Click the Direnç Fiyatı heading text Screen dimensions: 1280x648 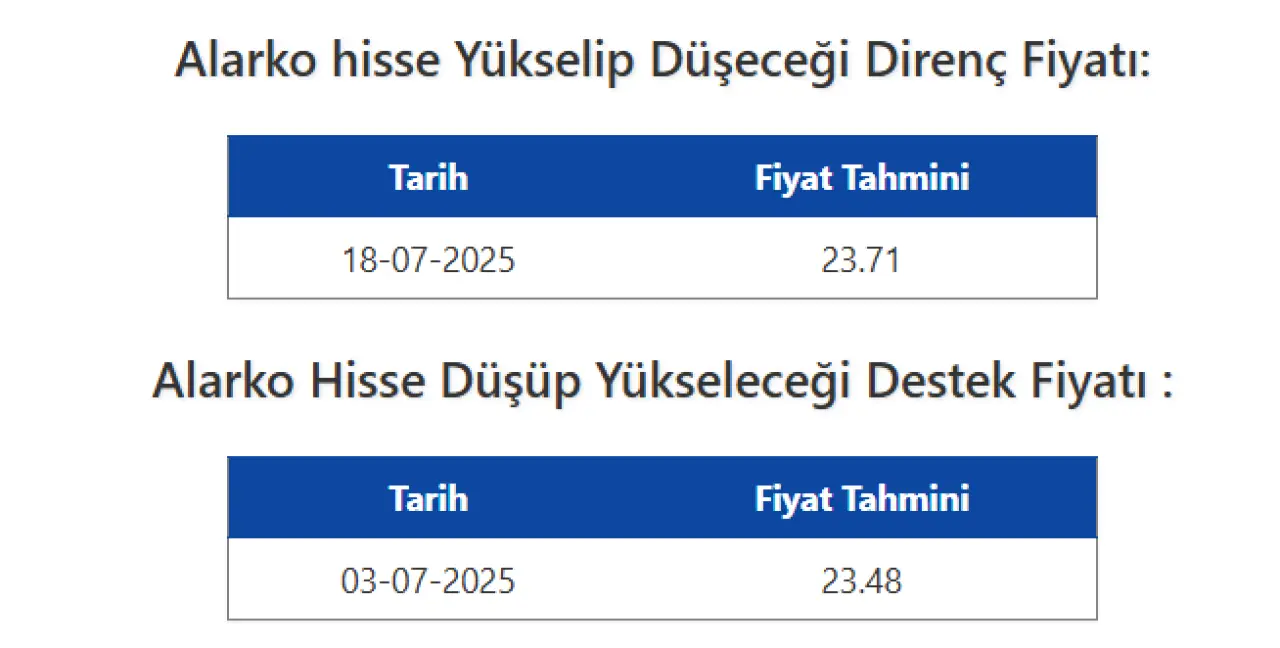tap(663, 63)
